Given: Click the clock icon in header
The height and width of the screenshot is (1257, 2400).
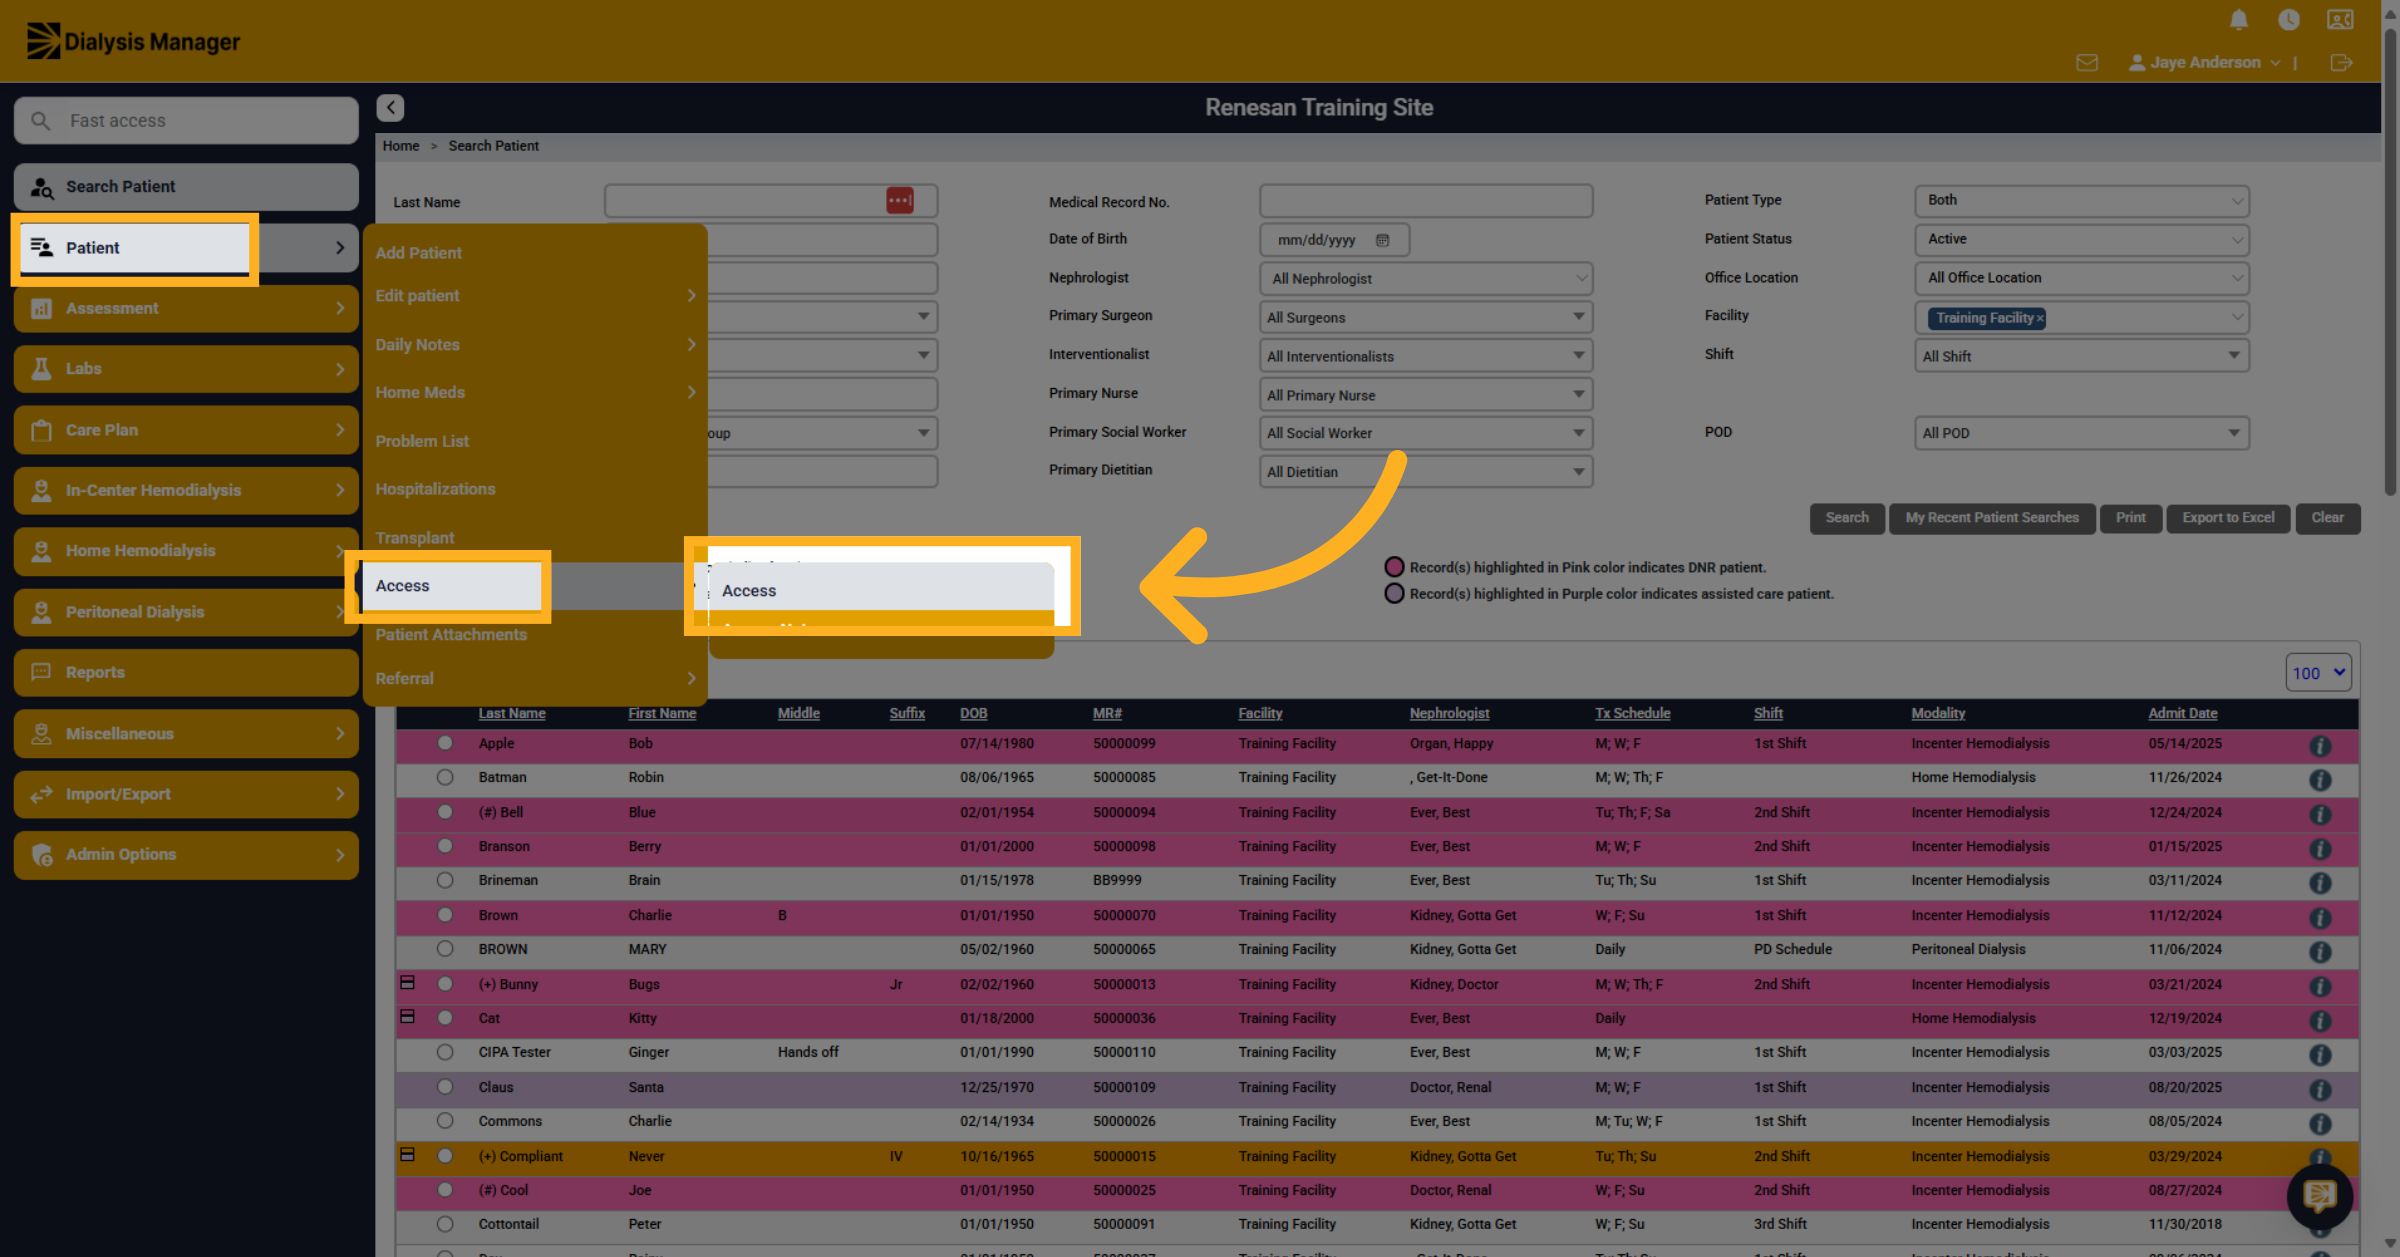Looking at the screenshot, I should point(2288,20).
